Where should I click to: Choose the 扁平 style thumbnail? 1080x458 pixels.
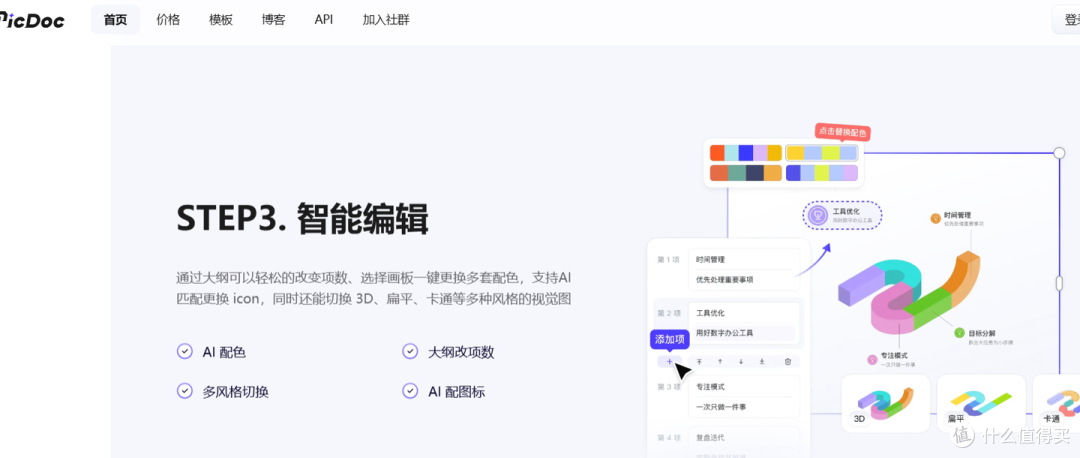(981, 403)
